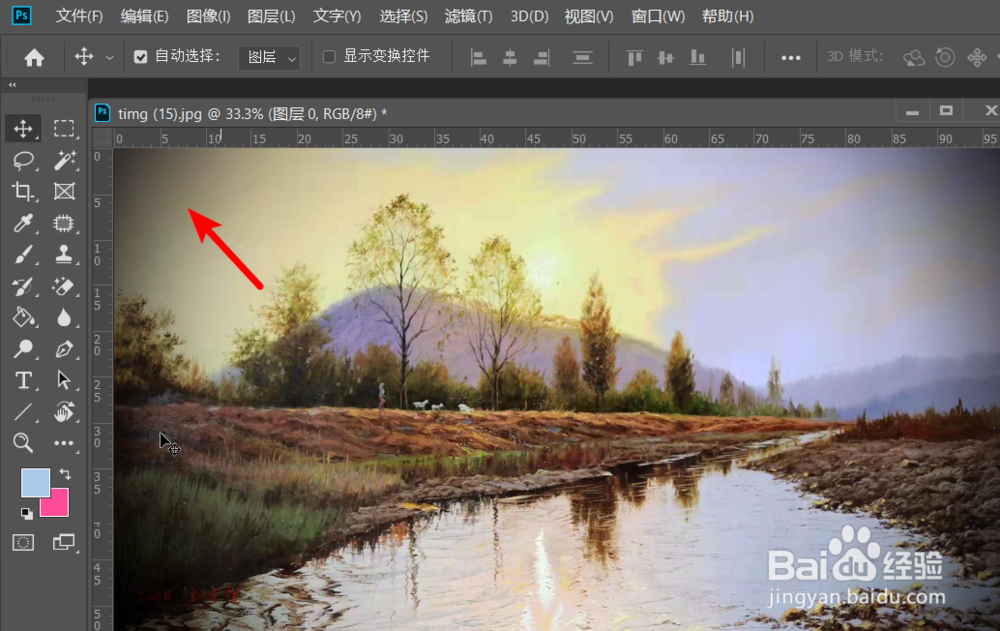Select the Brush tool
1000x631 pixels.
pyautogui.click(x=24, y=255)
